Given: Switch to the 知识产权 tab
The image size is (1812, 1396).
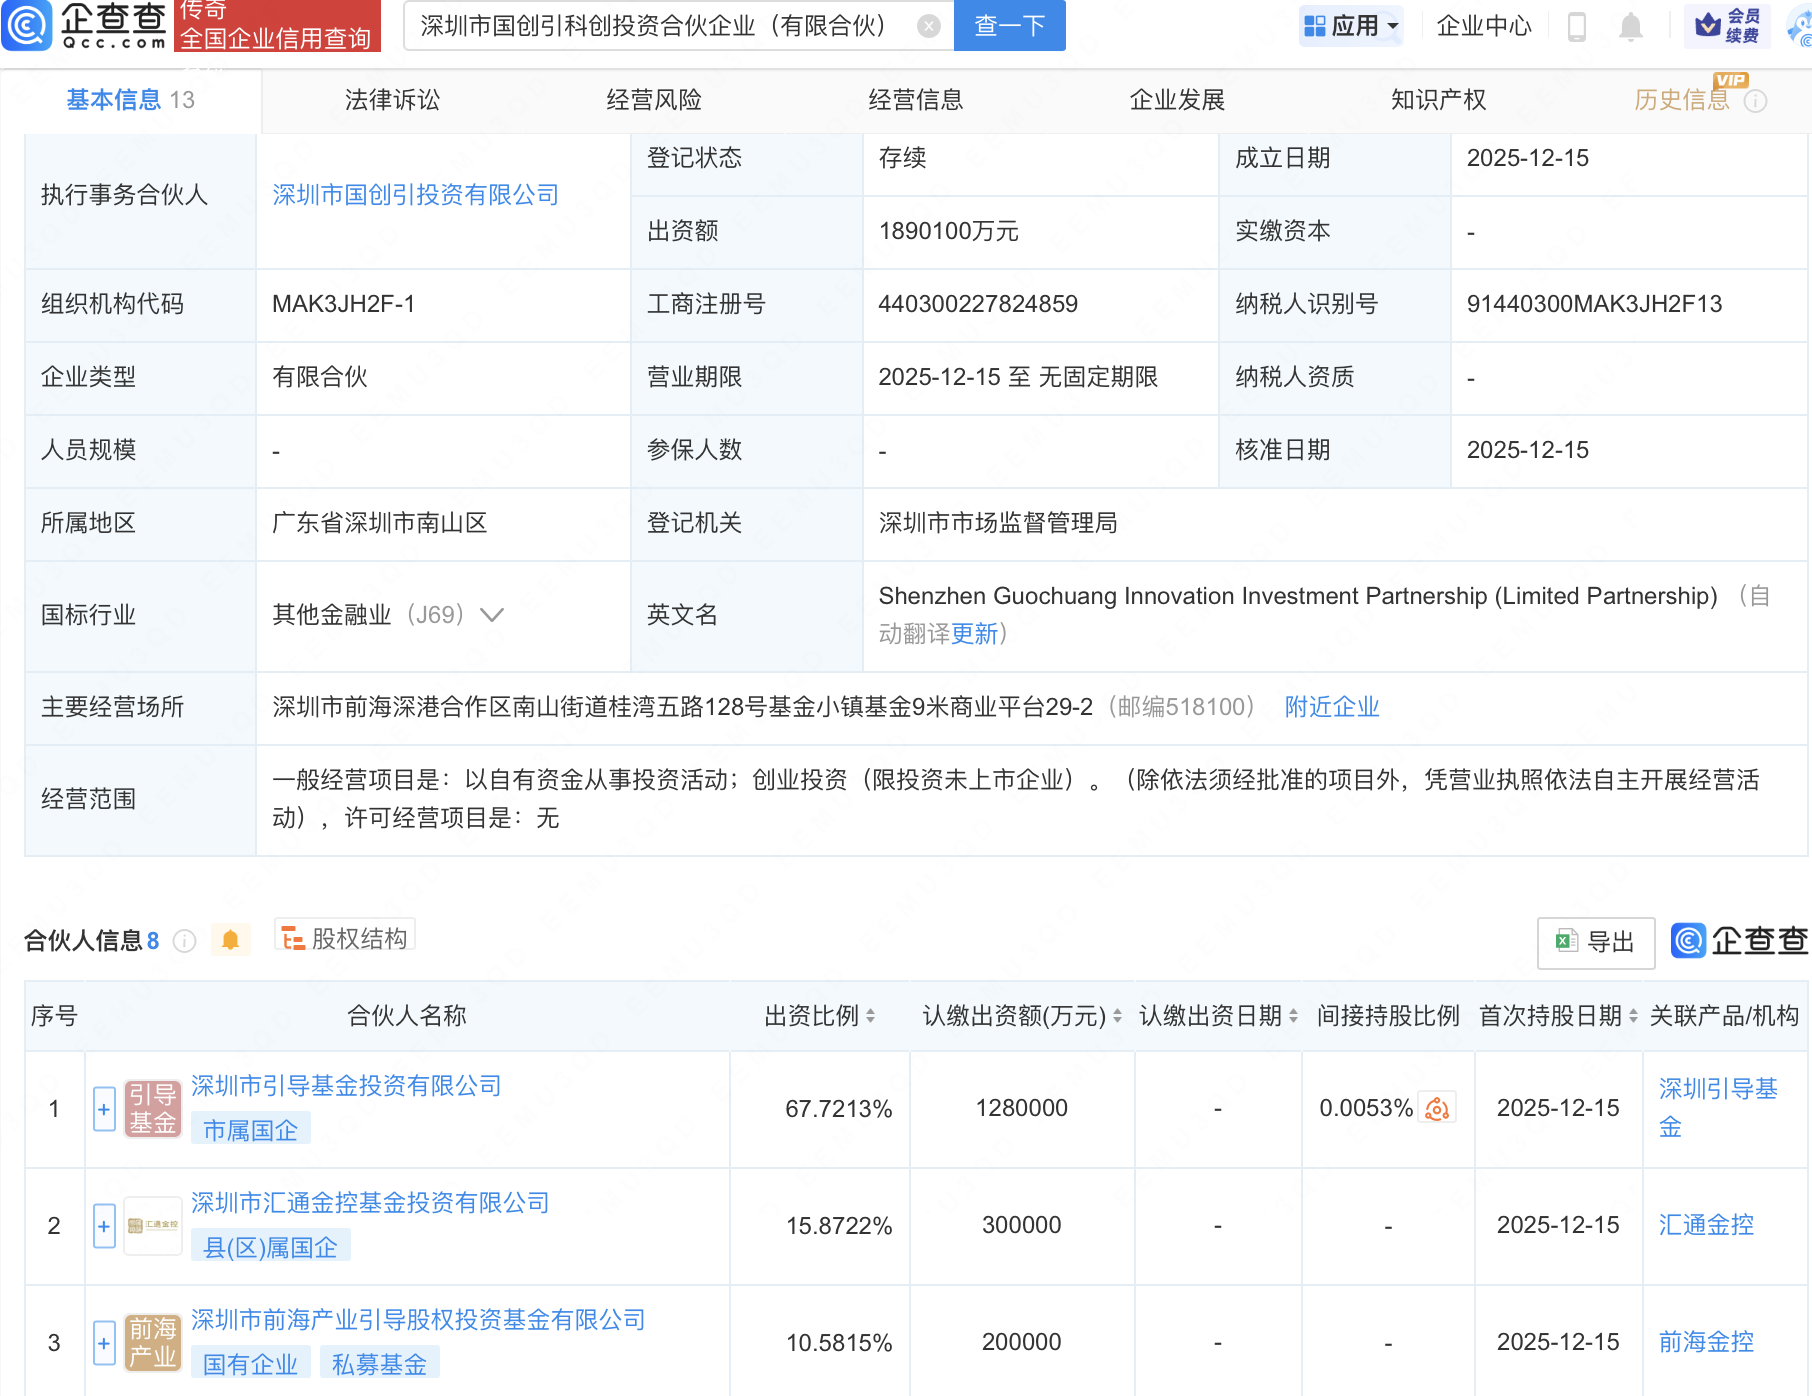Looking at the screenshot, I should [1438, 100].
